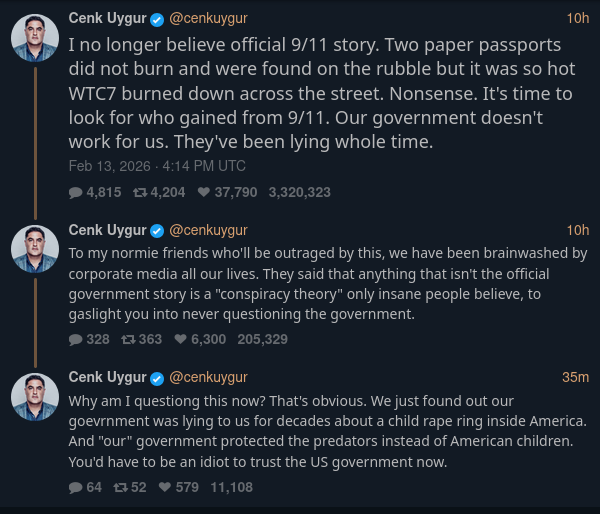The image size is (600, 514).
Task: Click the verified badge on first tweet
Action: [x=157, y=19]
